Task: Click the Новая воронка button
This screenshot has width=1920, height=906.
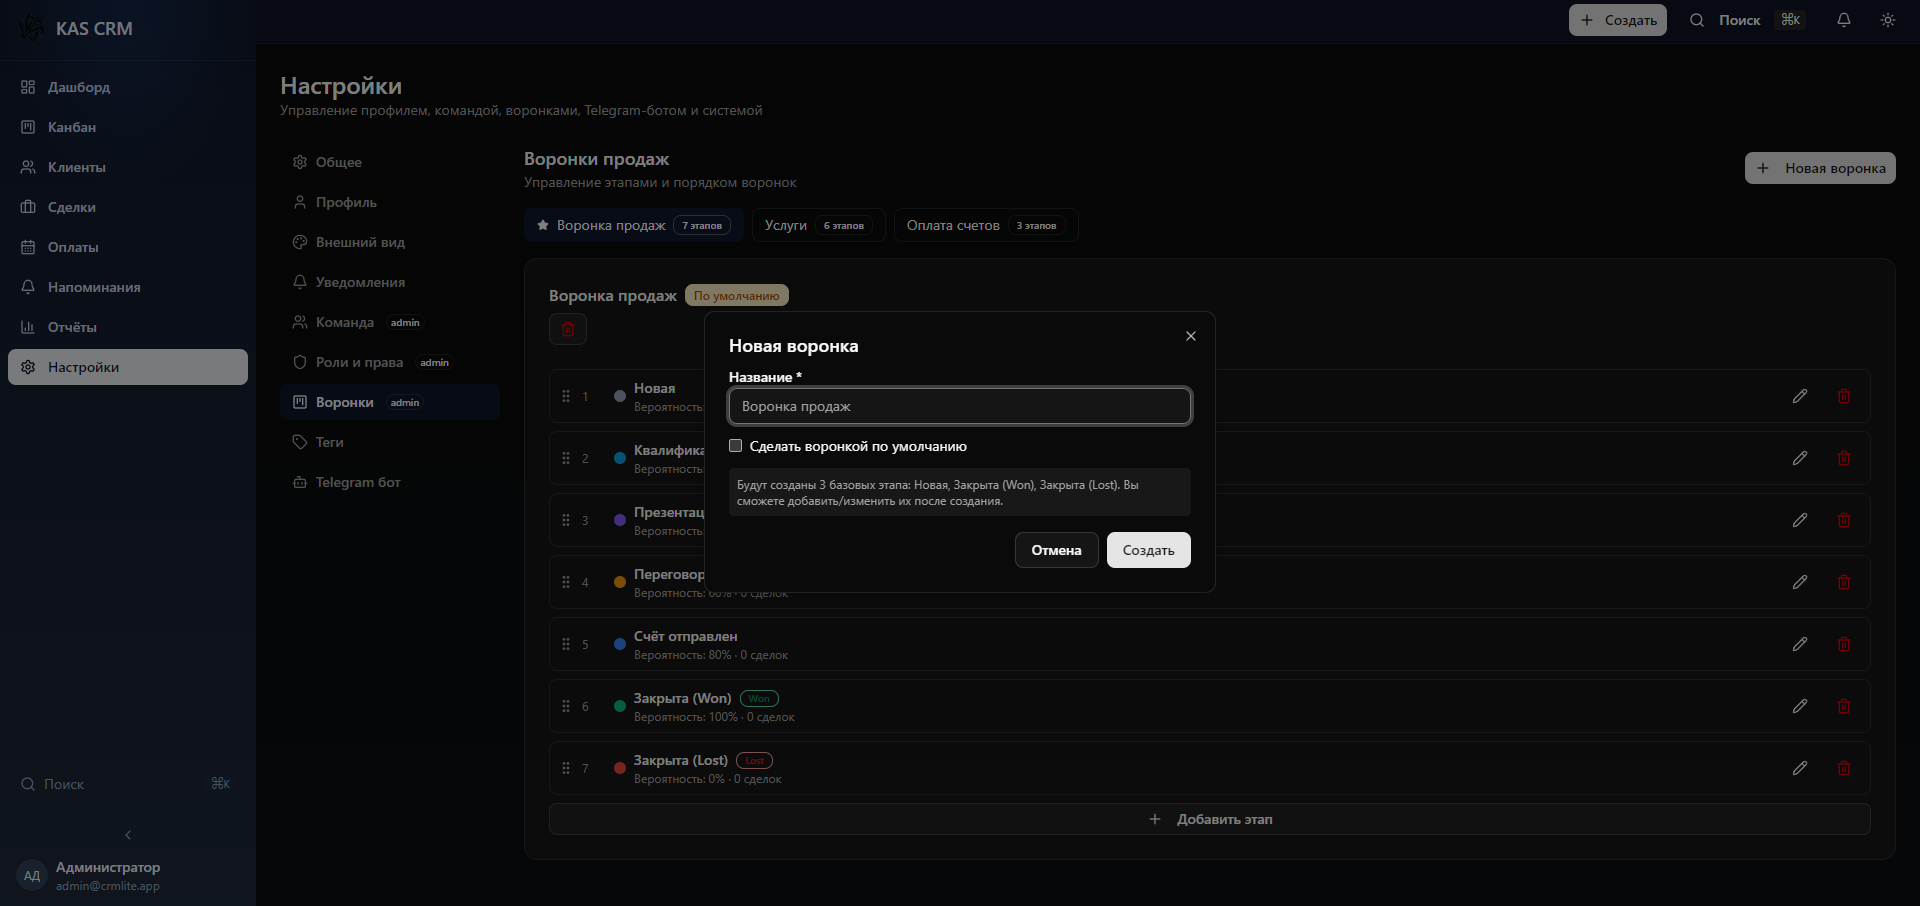Action: click(1820, 168)
